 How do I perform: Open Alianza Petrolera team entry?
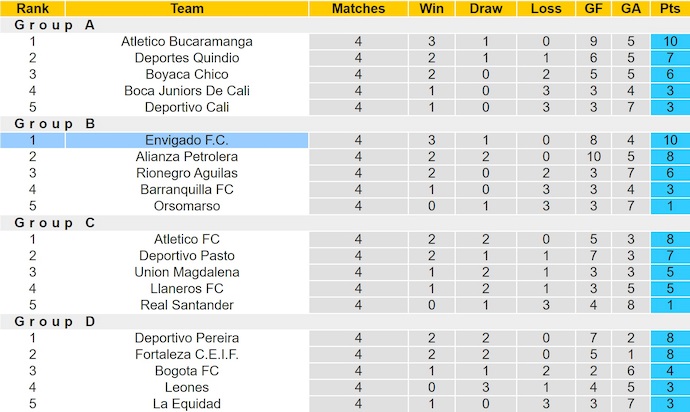[x=187, y=157]
